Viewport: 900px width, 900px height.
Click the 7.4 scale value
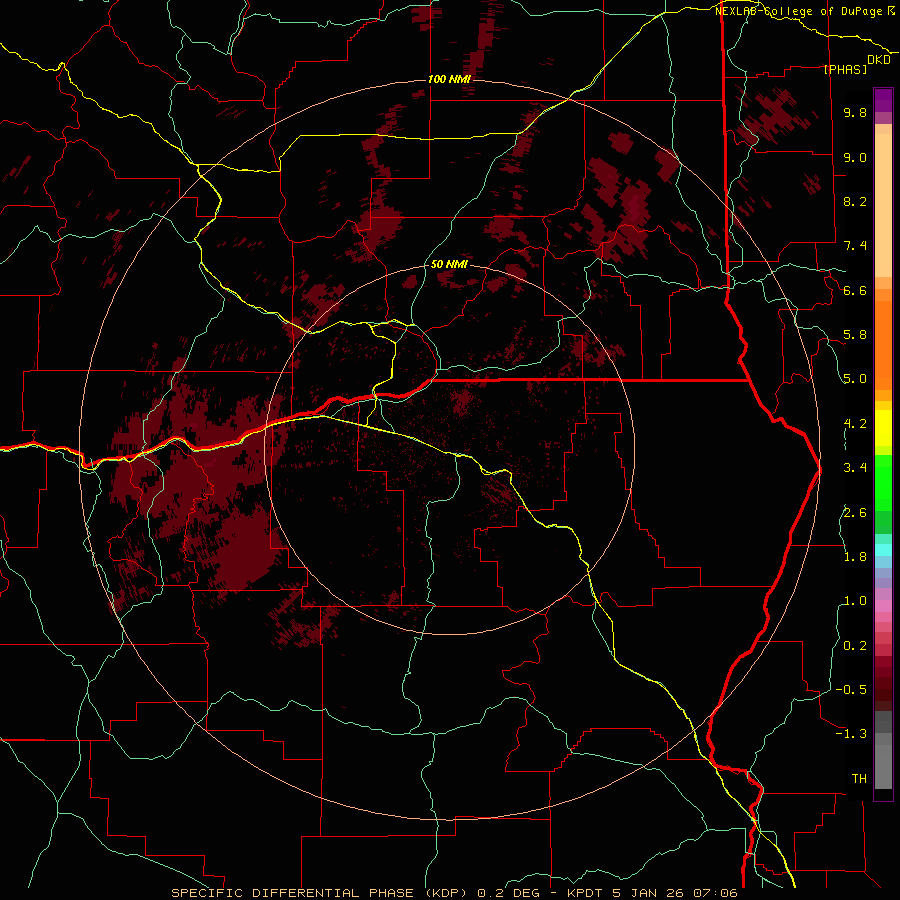tap(855, 246)
